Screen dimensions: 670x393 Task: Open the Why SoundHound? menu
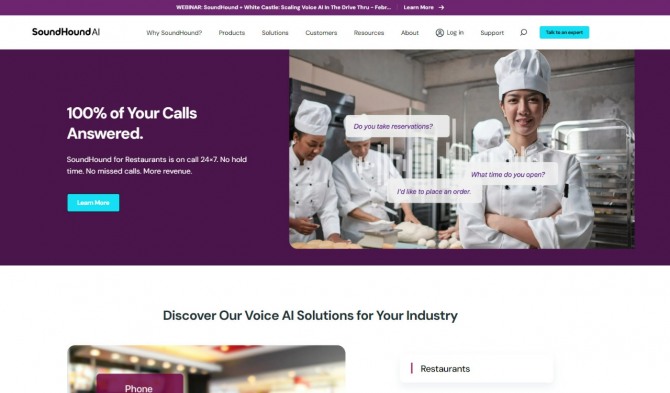point(174,32)
